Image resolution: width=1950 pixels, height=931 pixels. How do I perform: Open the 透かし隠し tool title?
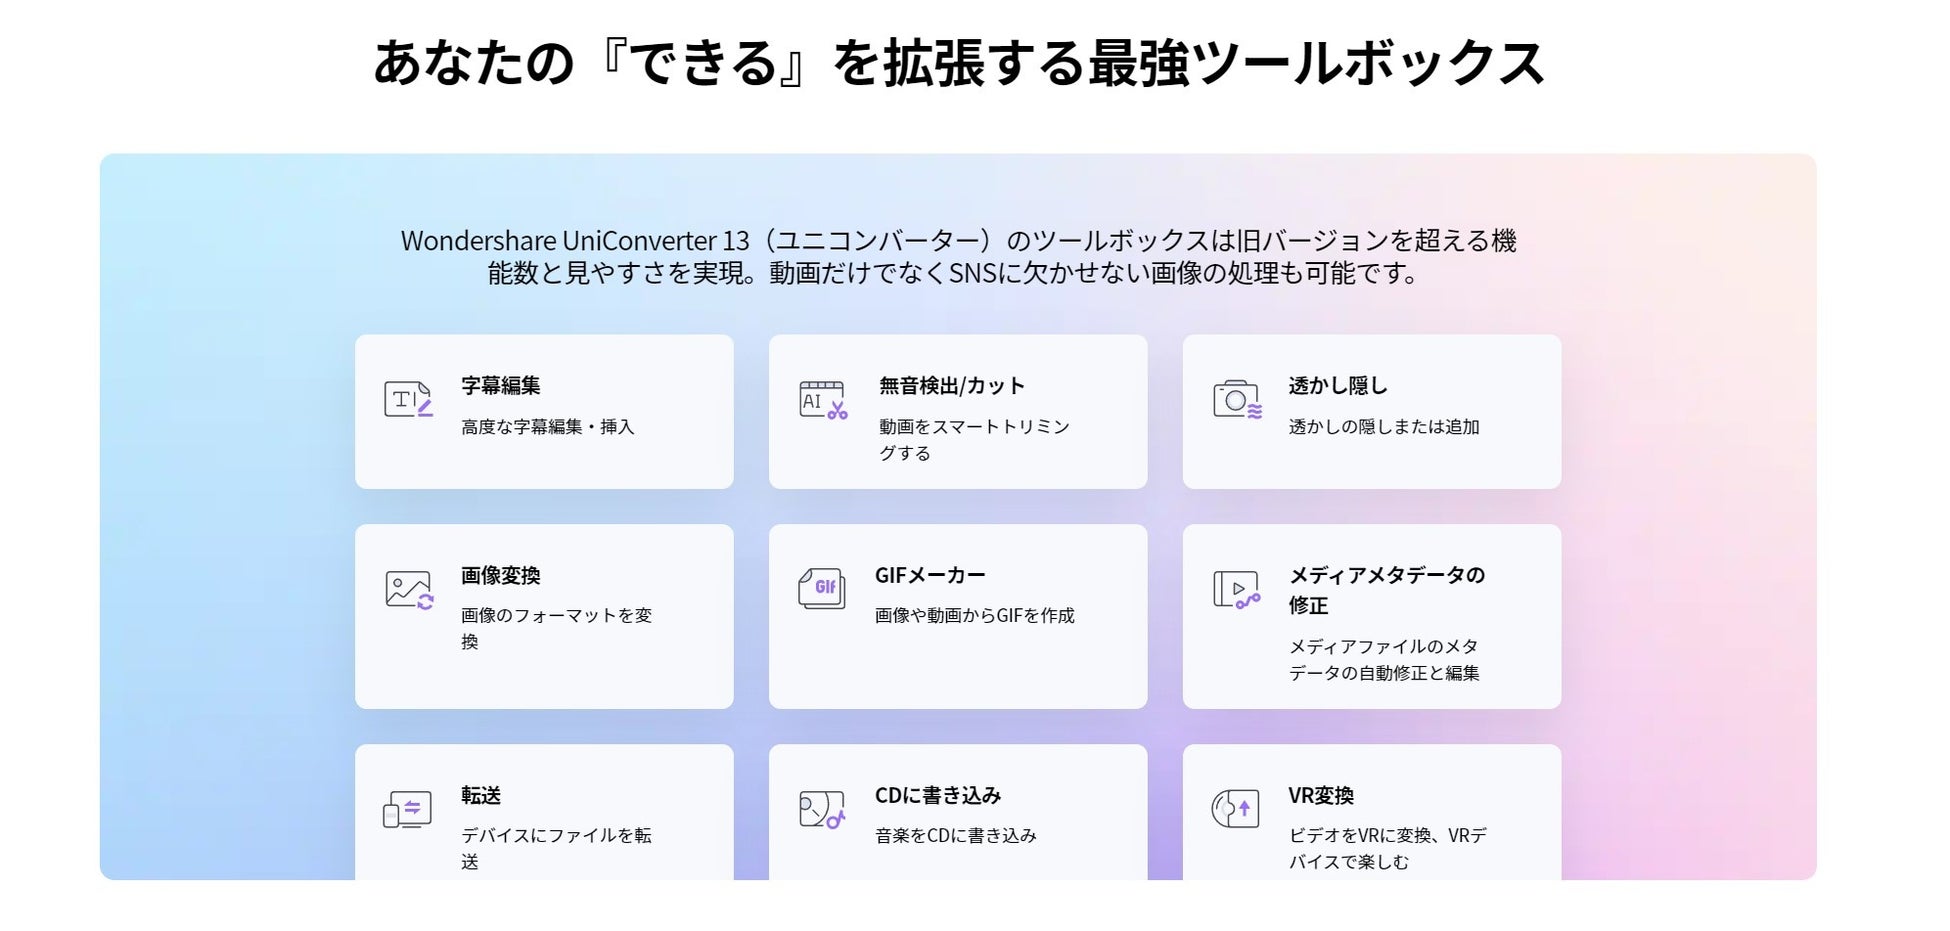click(x=1338, y=385)
